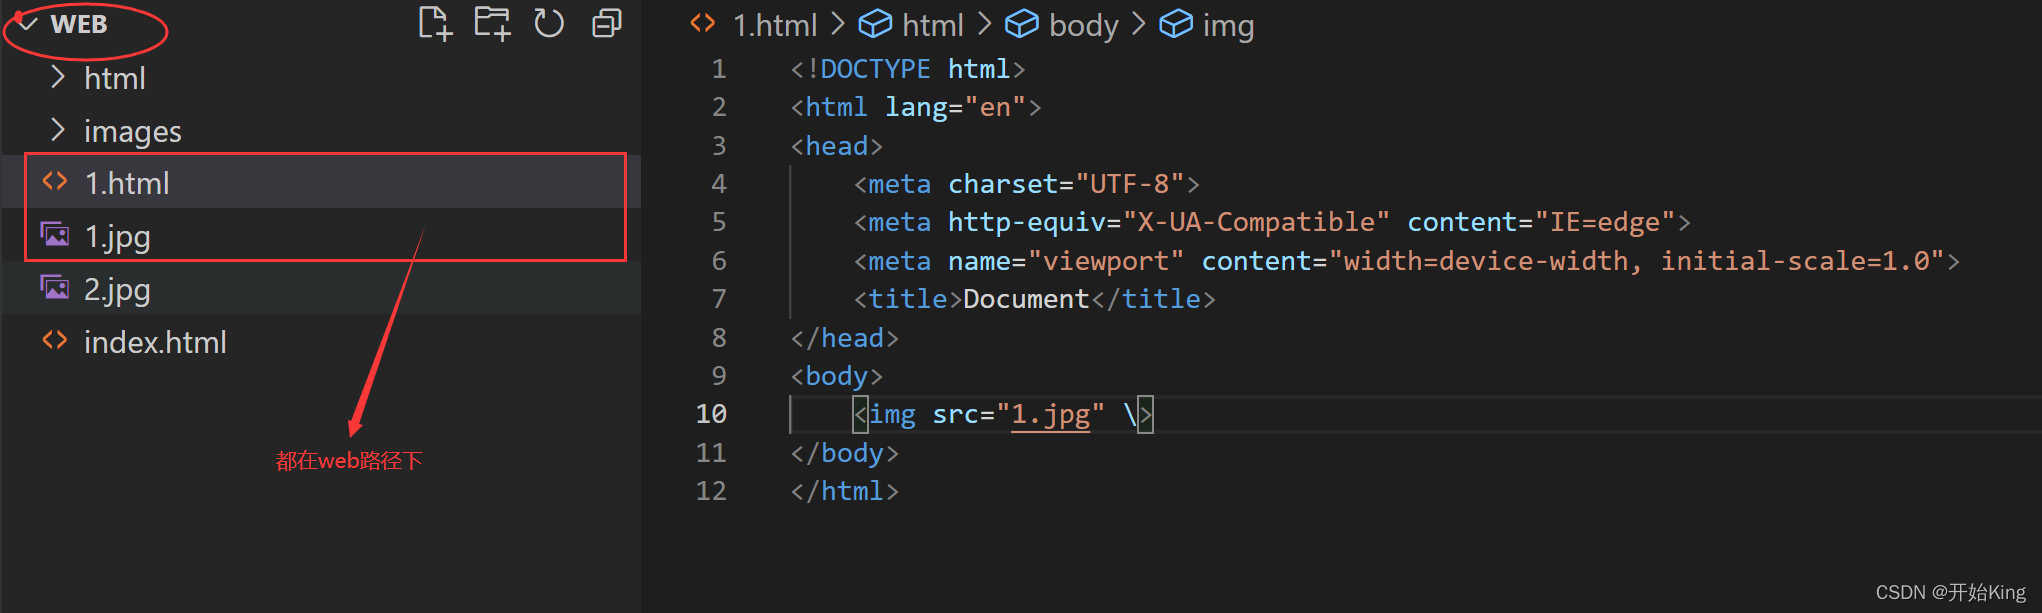Click the New File icon in explorer header

coord(435,23)
